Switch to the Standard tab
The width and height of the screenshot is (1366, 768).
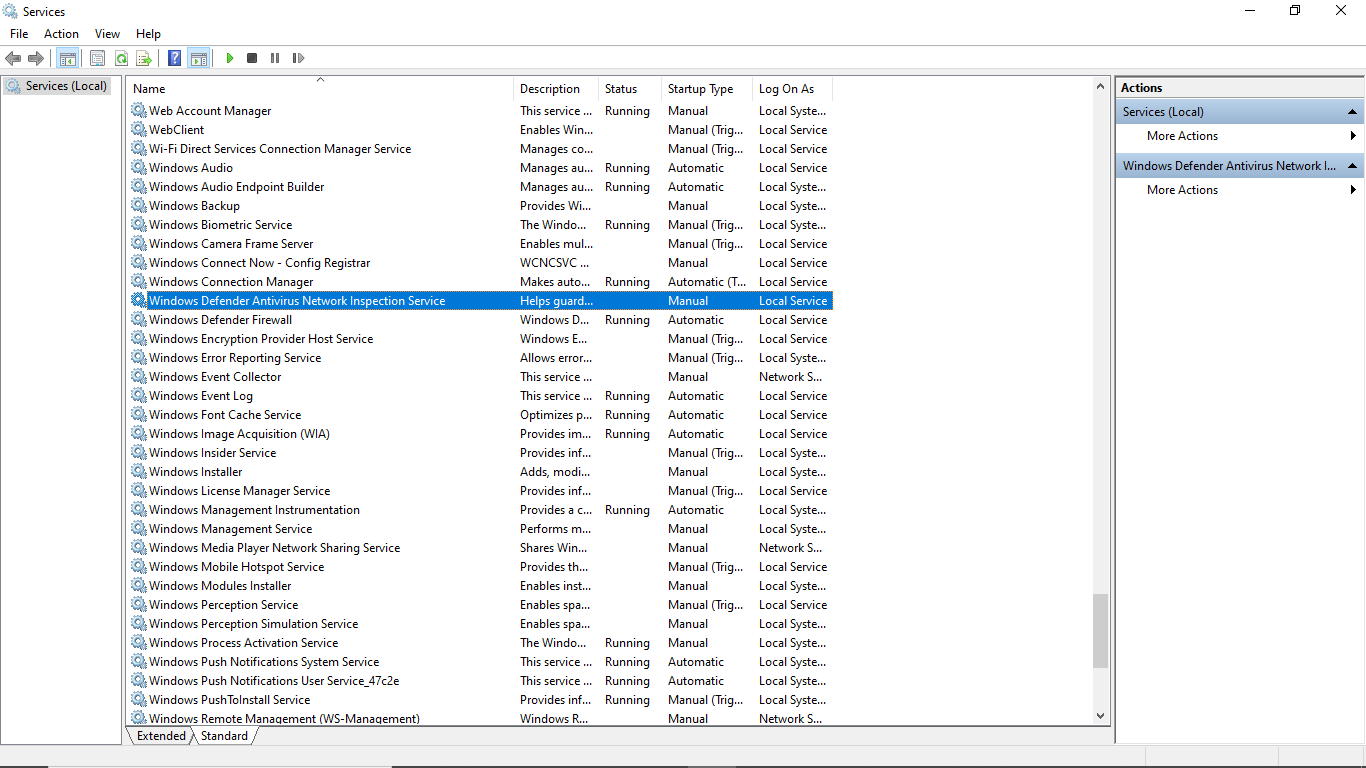(224, 736)
